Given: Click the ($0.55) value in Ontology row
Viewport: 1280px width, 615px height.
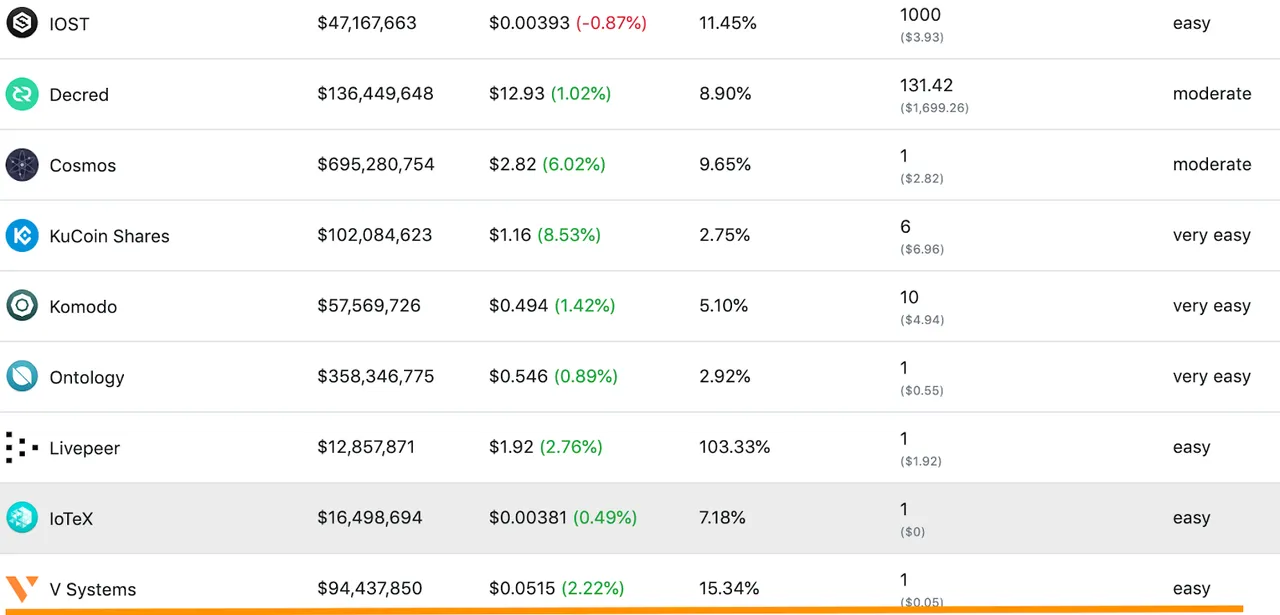Looking at the screenshot, I should coord(922,391).
